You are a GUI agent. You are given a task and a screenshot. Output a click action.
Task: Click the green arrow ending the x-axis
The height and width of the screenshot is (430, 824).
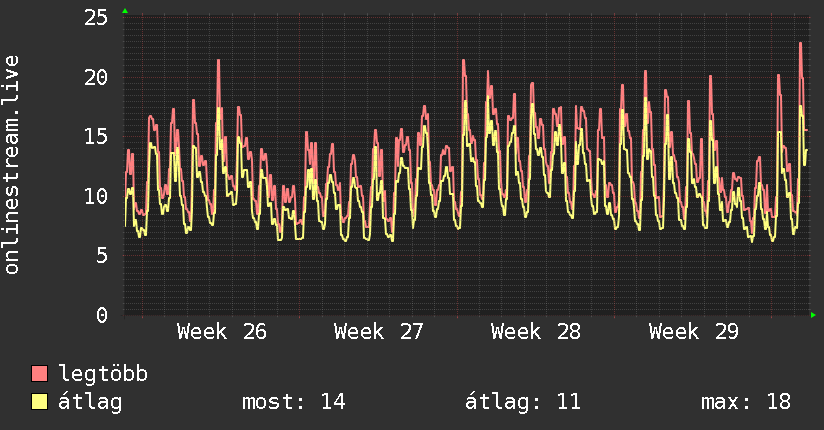[813, 315]
